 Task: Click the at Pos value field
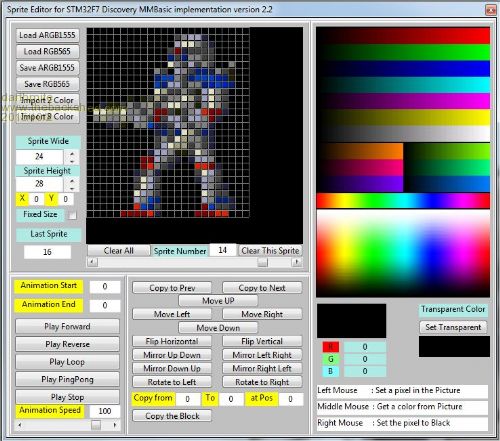[291, 399]
